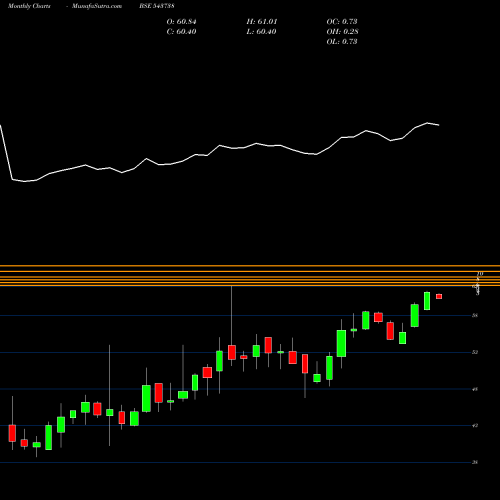Click the "BSE 543738" symbol text
The width and height of the screenshot is (500, 500).
point(157,6)
